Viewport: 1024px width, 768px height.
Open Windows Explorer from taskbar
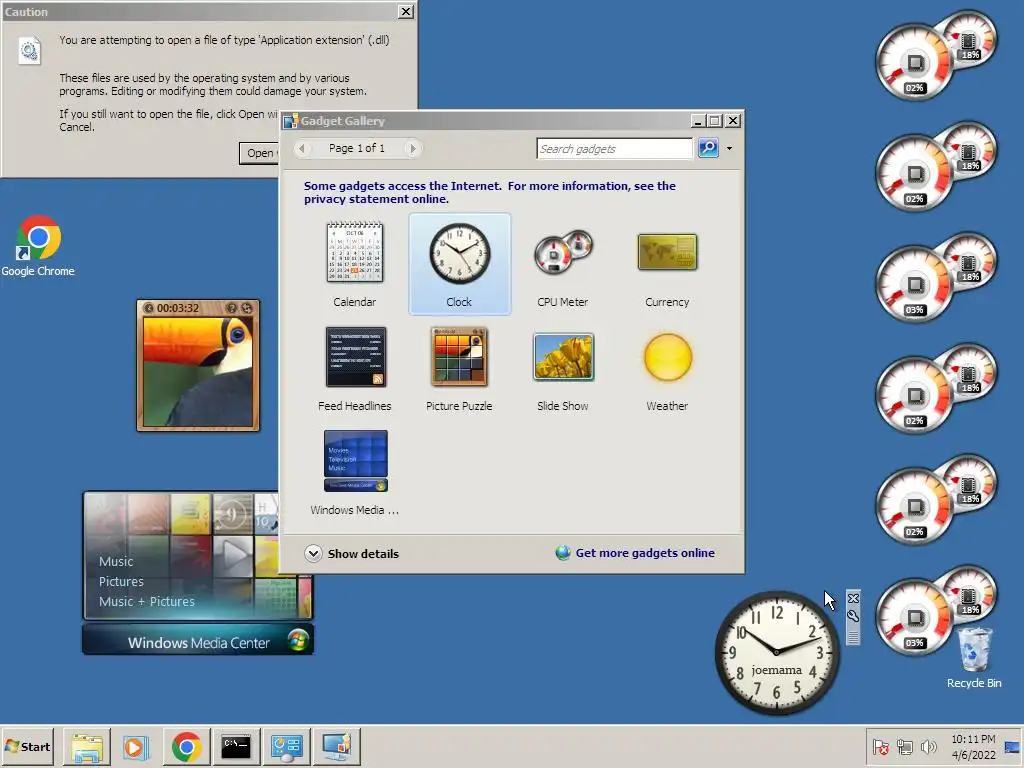click(87, 747)
